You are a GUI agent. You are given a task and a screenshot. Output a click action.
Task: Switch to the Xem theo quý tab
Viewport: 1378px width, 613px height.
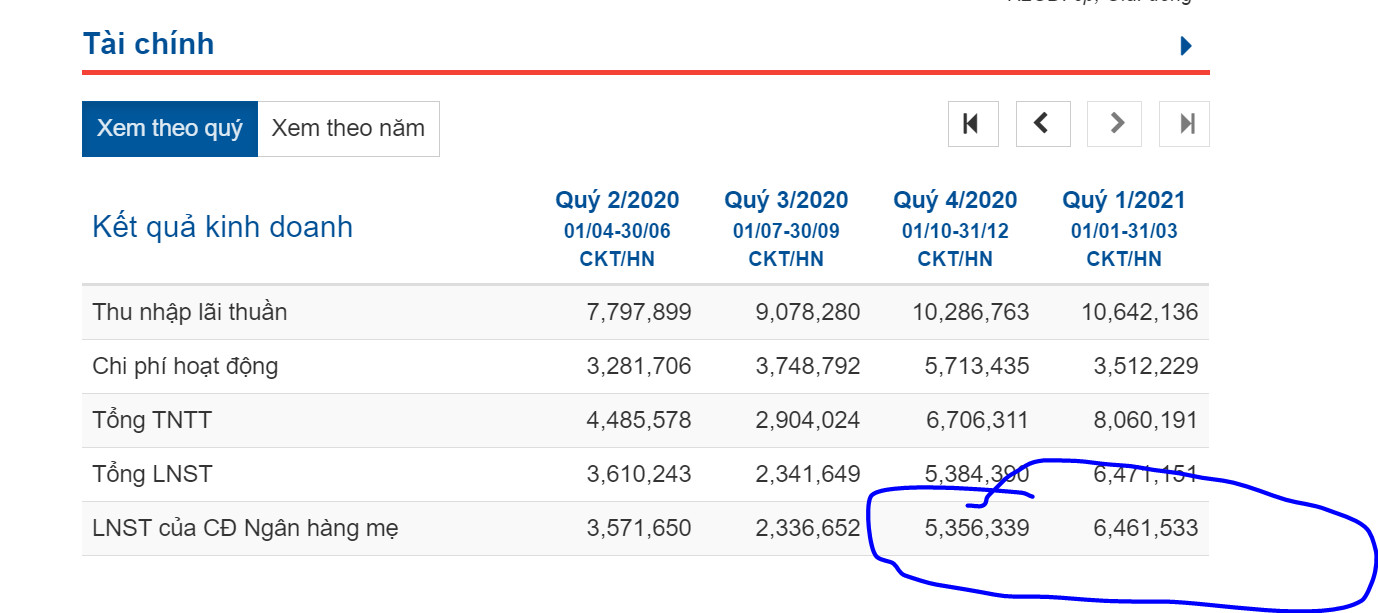tap(170, 129)
